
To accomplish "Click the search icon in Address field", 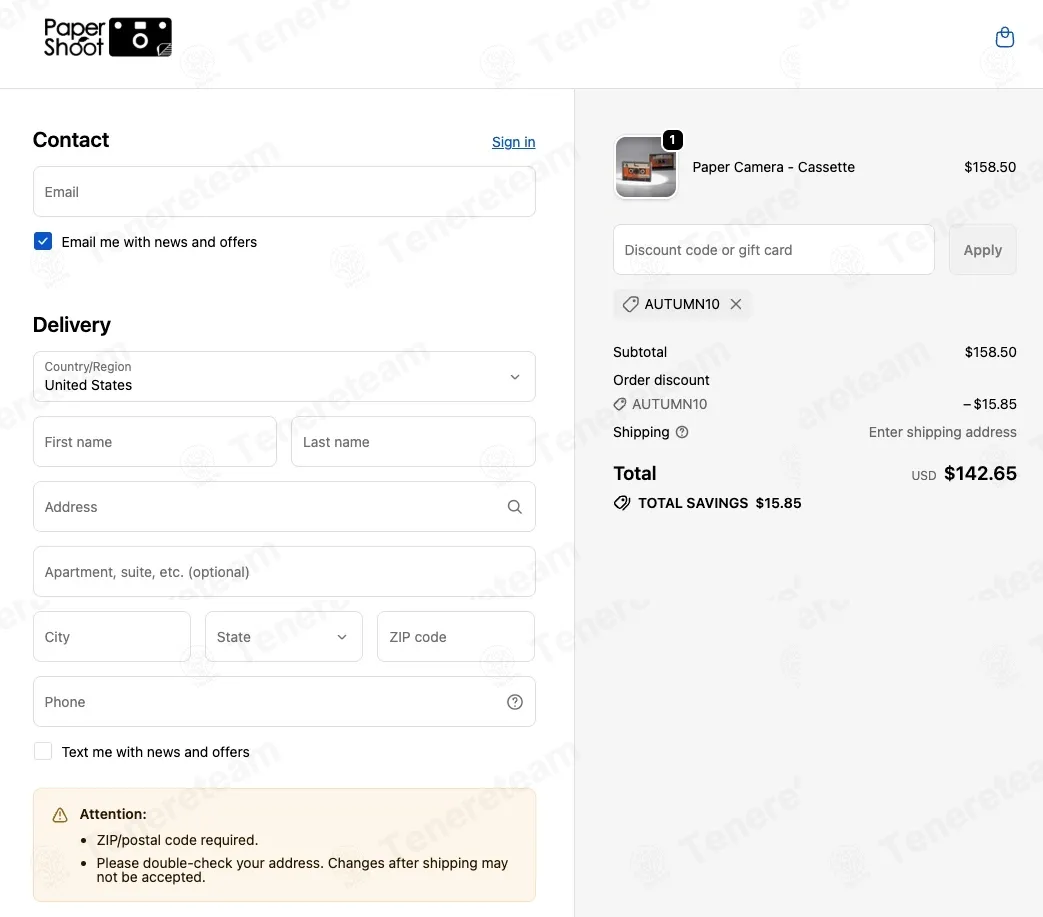I will (x=514, y=507).
